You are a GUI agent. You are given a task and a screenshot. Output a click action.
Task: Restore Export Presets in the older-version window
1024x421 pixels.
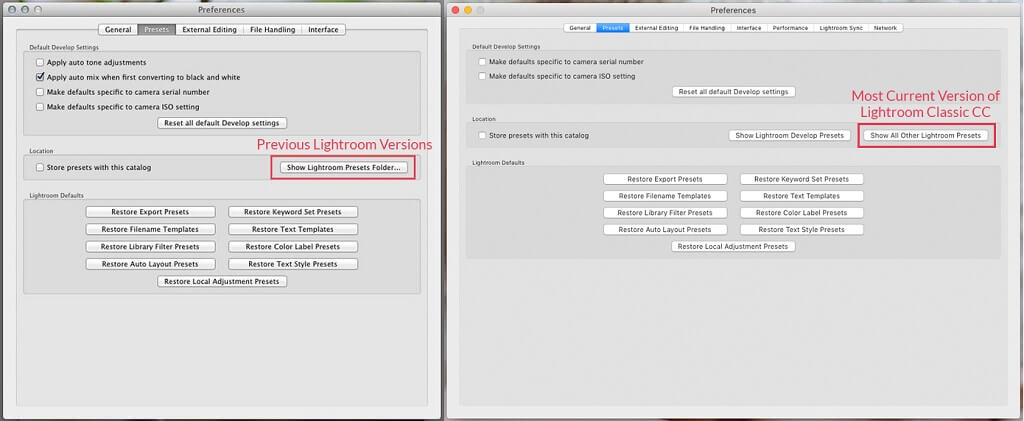[150, 212]
